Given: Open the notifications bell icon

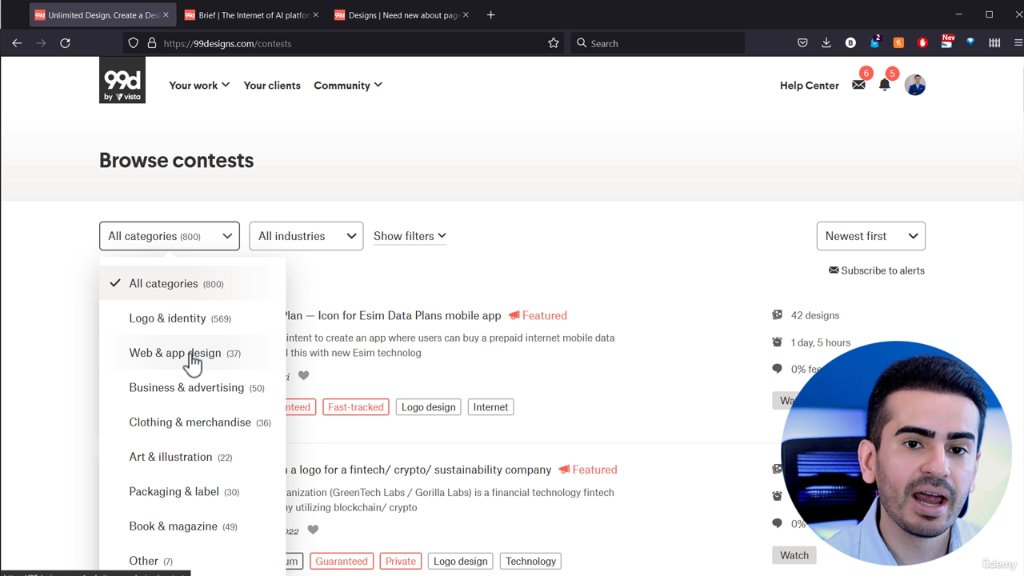Looking at the screenshot, I should 884,85.
